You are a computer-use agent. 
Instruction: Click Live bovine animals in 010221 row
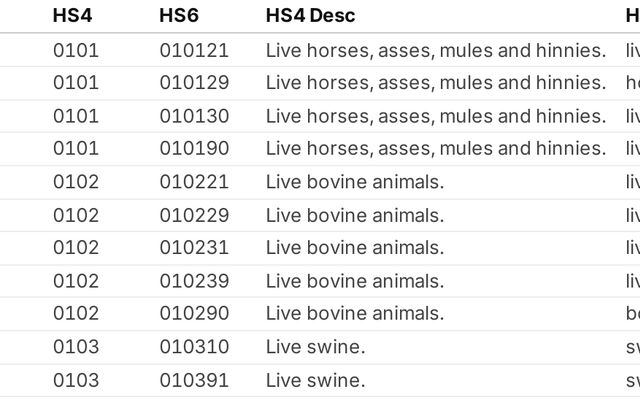tap(355, 182)
